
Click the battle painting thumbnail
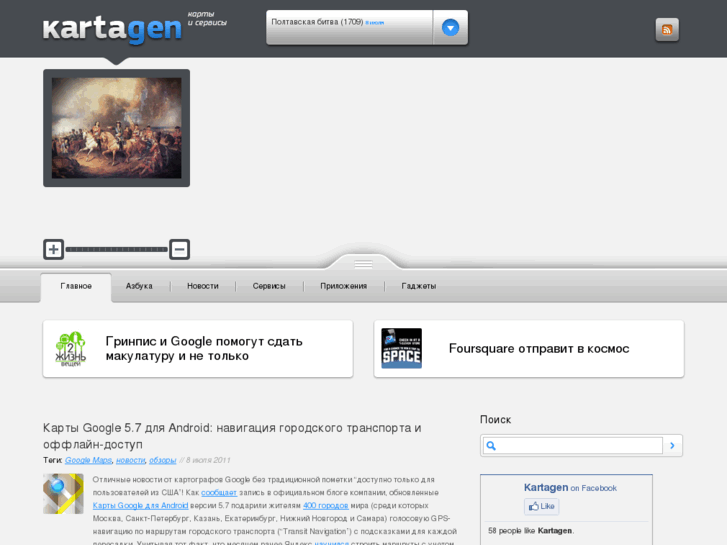(x=116, y=128)
